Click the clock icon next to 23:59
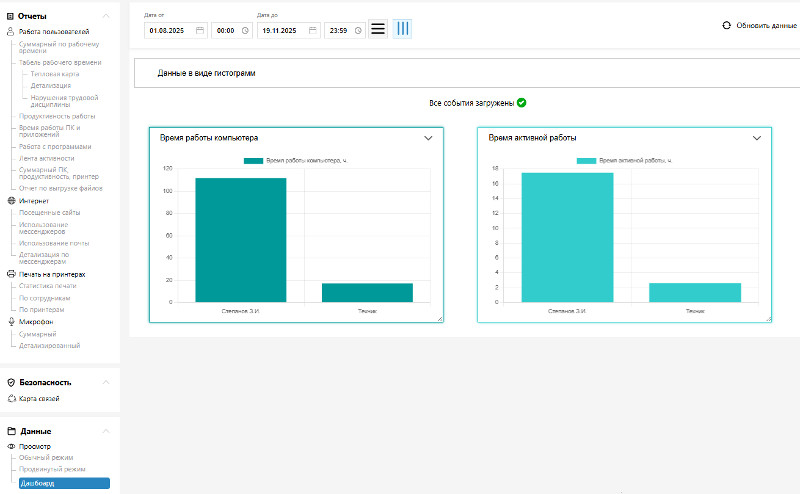800x494 pixels. pyautogui.click(x=357, y=31)
